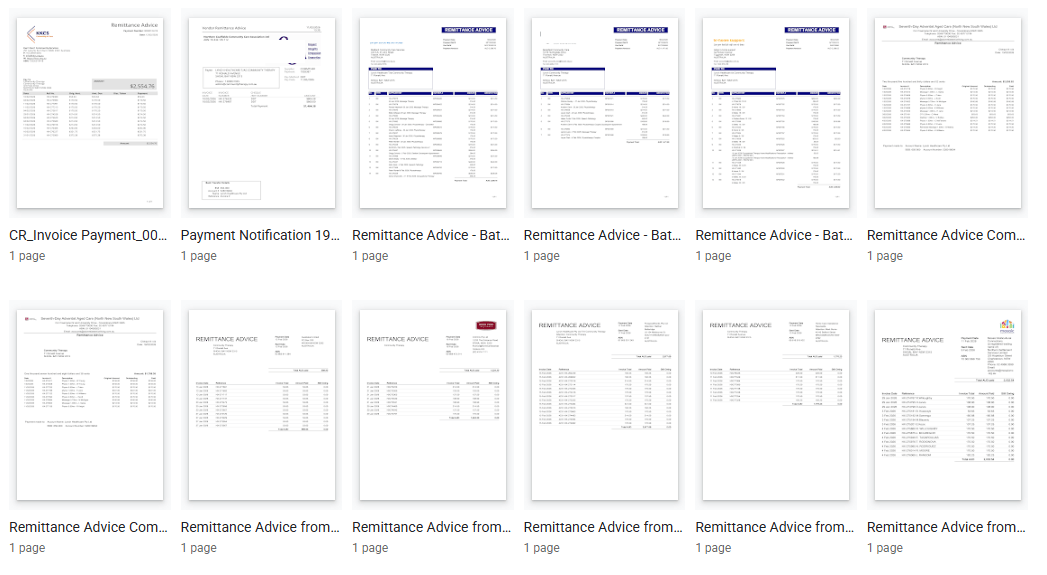Click file name under the dark red logo thumbnail
The image size is (1047, 575).
click(432, 527)
